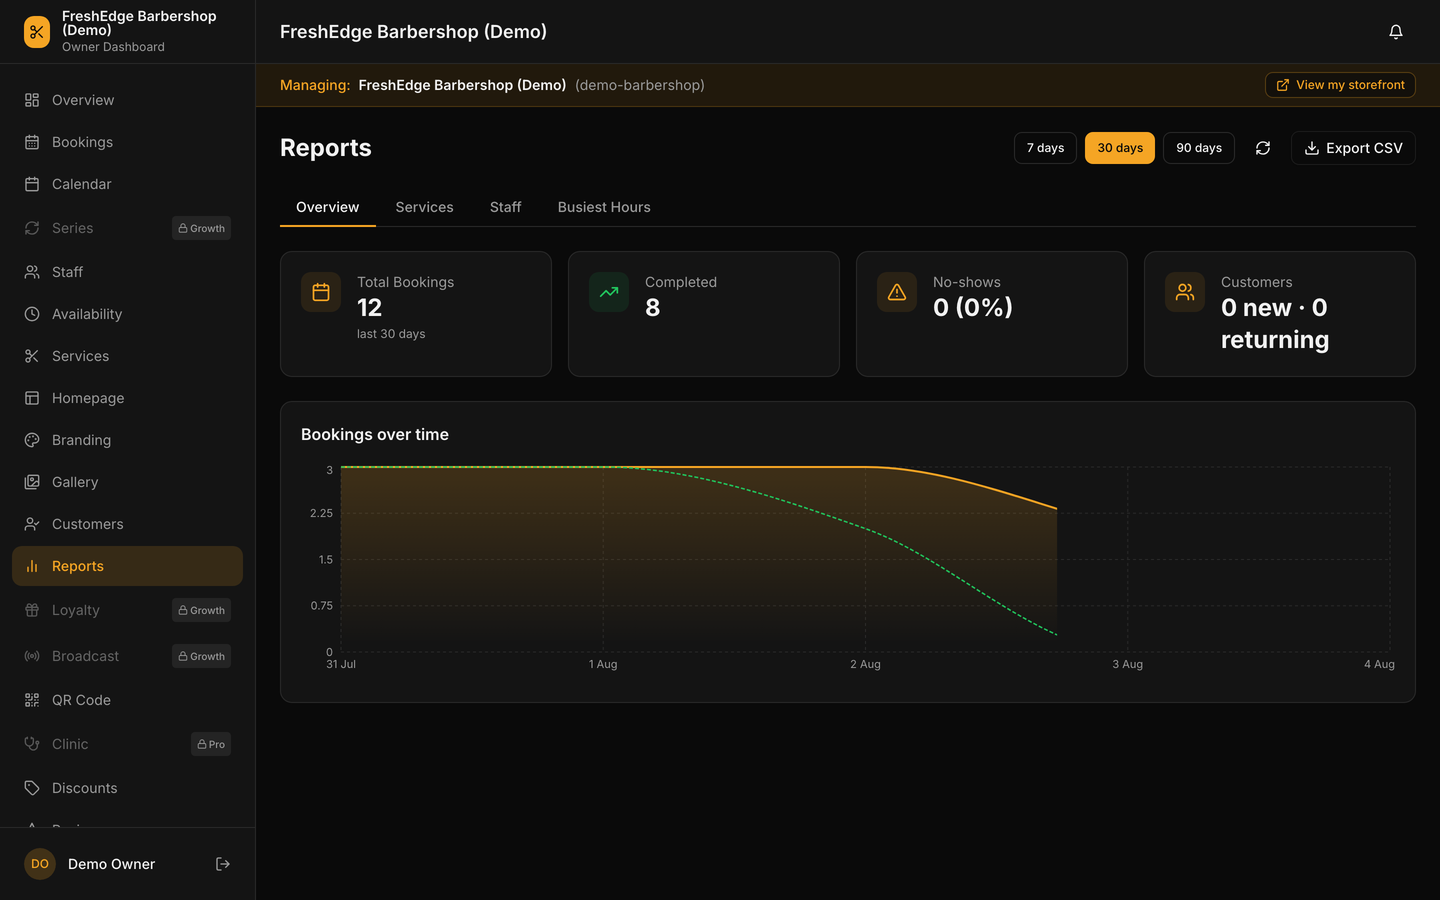Open Gallery in the sidebar

pyautogui.click(x=127, y=482)
